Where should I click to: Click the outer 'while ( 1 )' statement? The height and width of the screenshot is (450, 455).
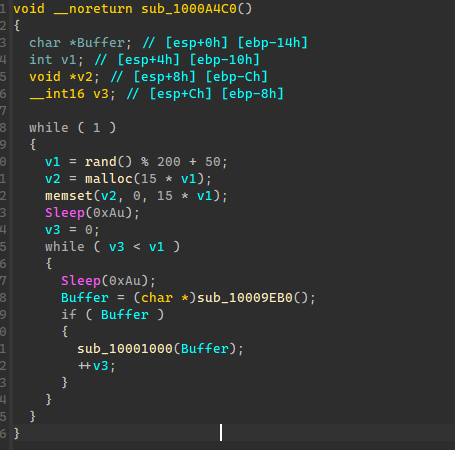pyautogui.click(x=72, y=128)
